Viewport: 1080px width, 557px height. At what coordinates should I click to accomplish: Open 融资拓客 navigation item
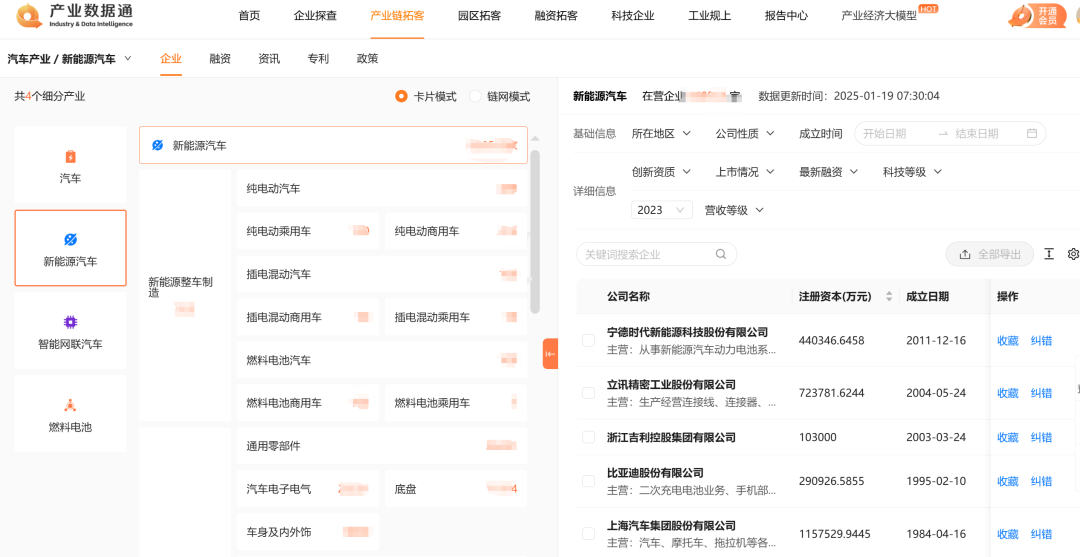click(556, 16)
